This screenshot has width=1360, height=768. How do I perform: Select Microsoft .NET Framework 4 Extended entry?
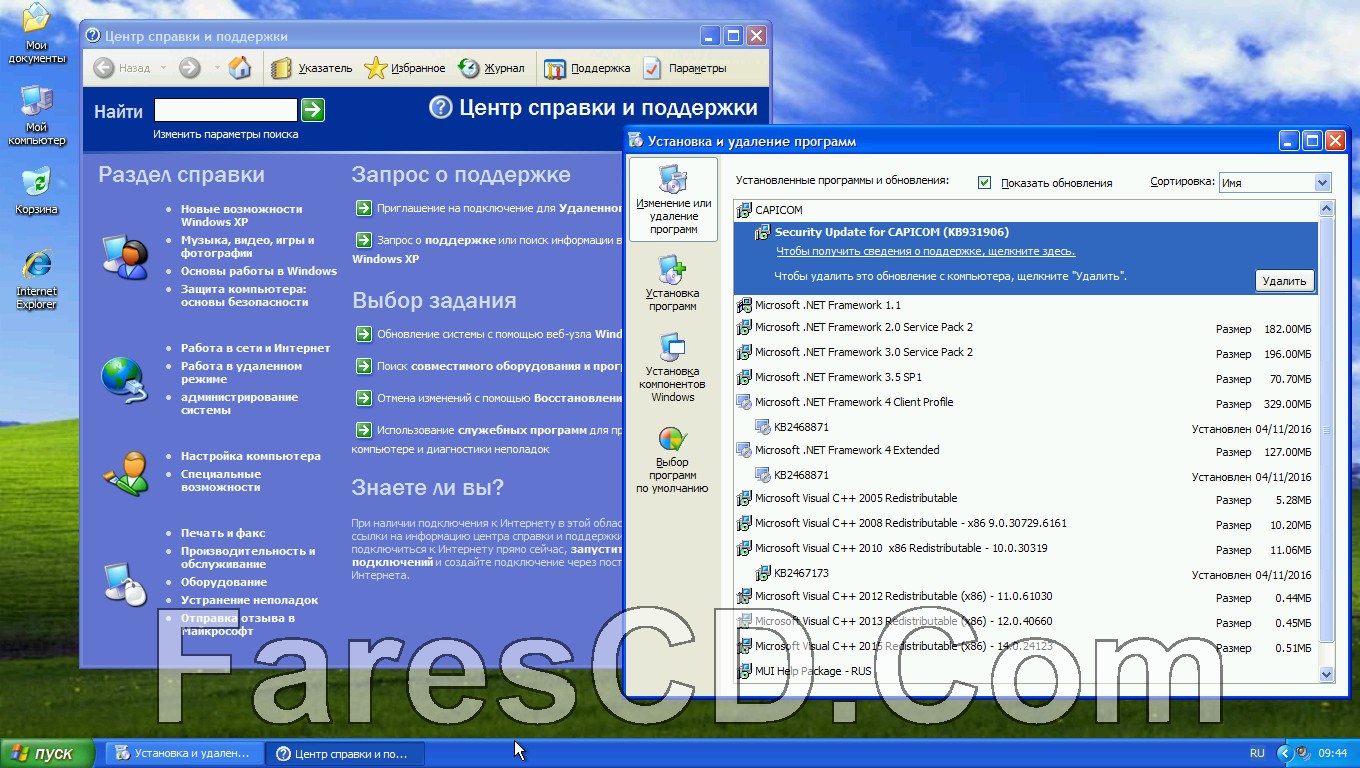click(x=1026, y=451)
